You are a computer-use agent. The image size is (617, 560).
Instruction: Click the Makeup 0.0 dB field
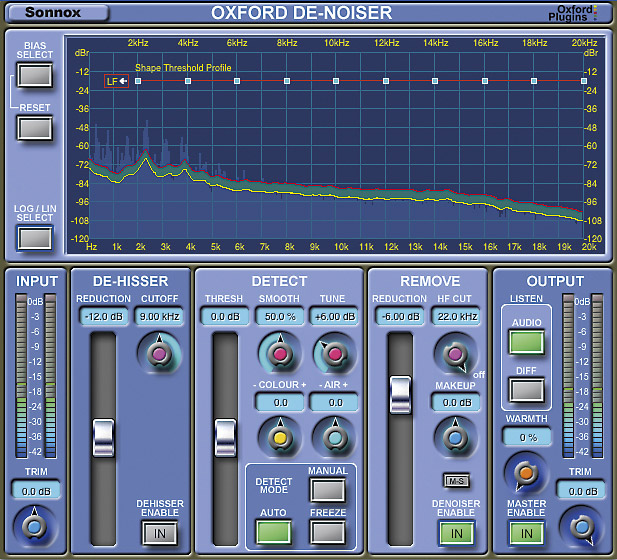pos(456,403)
